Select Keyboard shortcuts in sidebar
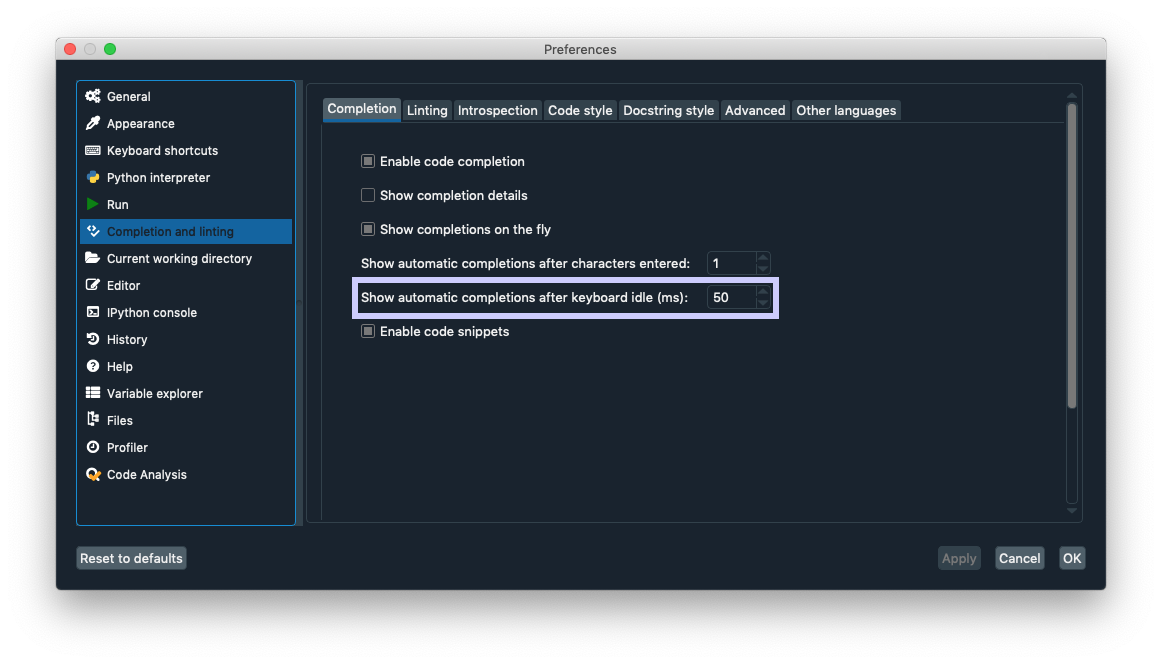 click(186, 150)
